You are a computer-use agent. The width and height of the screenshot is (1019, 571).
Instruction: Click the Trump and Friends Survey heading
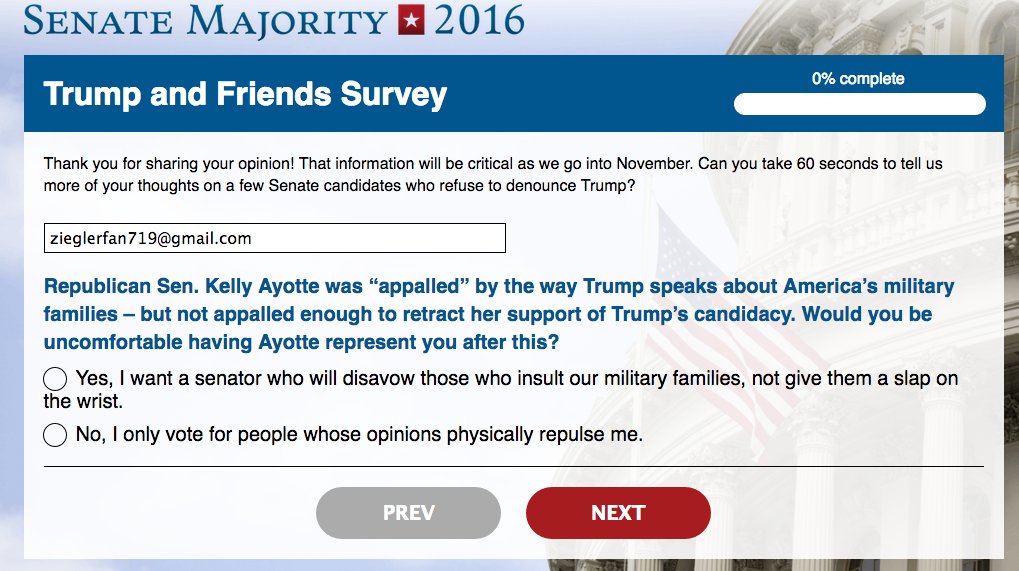point(245,94)
